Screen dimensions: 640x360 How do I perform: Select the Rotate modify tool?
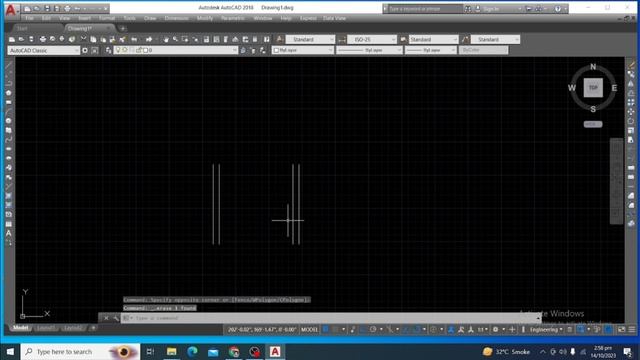pyautogui.click(x=631, y=121)
